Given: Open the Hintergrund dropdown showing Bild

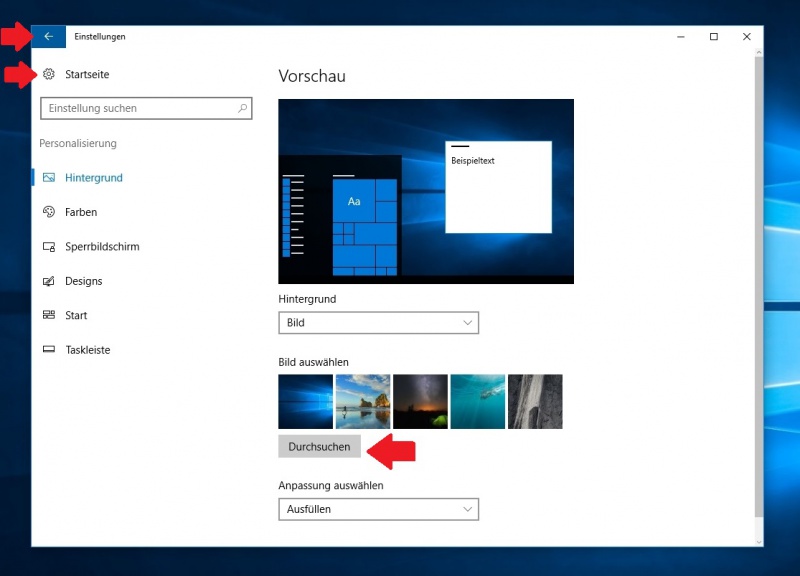Looking at the screenshot, I should point(379,322).
